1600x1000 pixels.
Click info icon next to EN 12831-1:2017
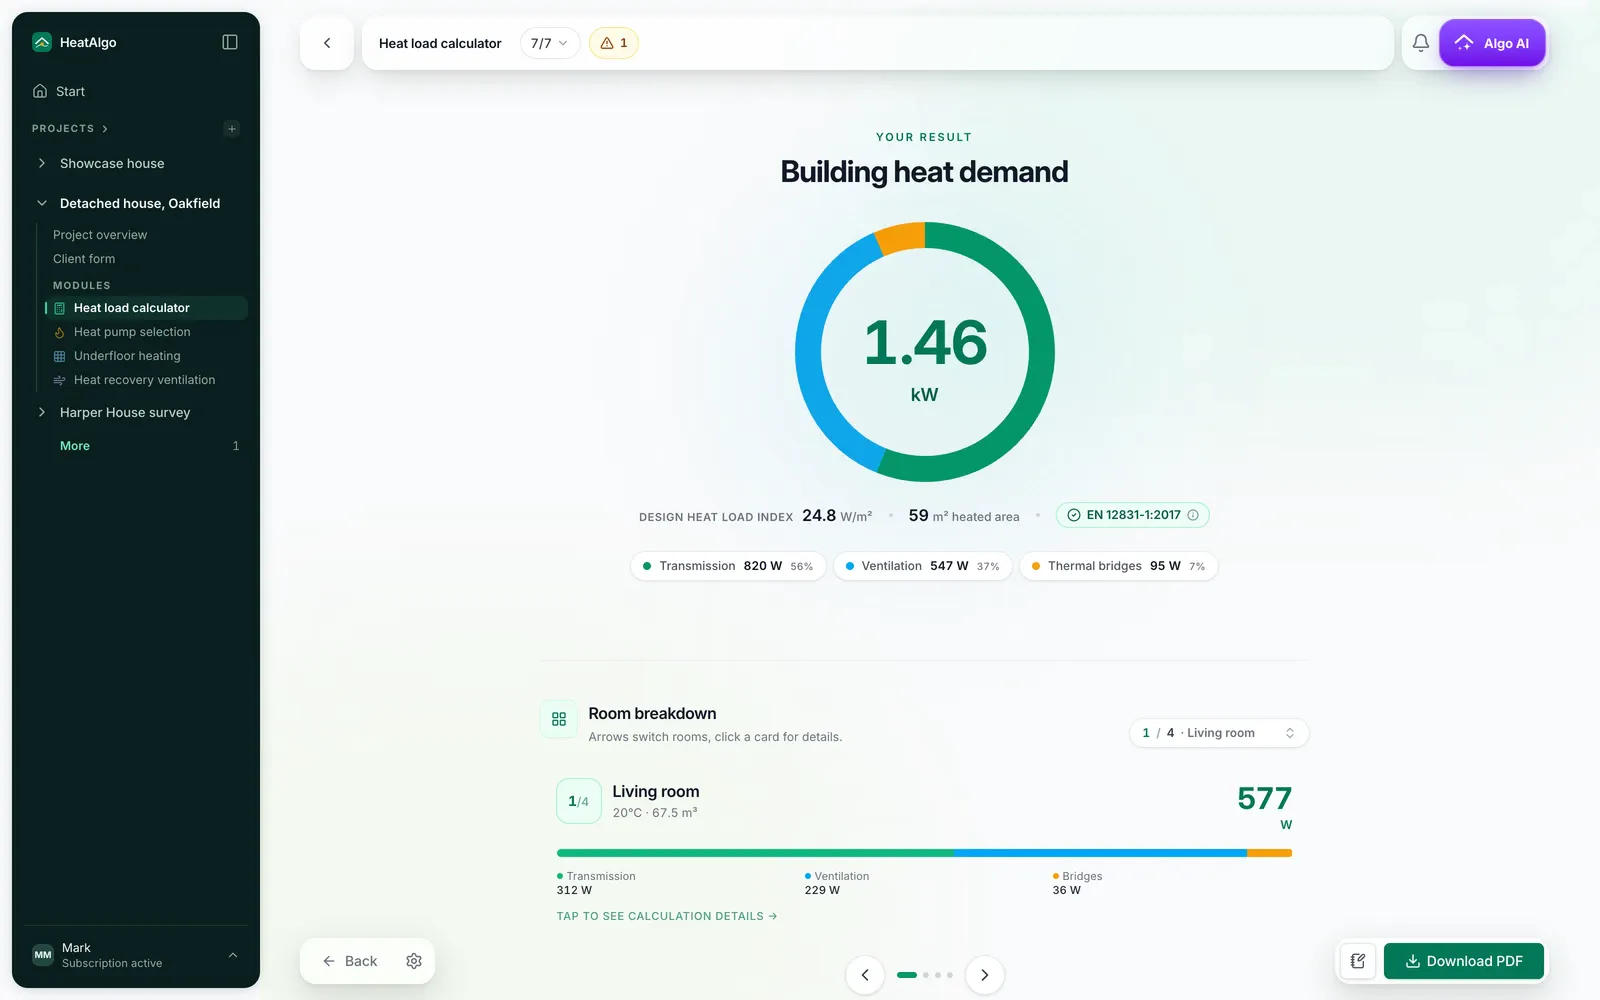coord(1193,515)
